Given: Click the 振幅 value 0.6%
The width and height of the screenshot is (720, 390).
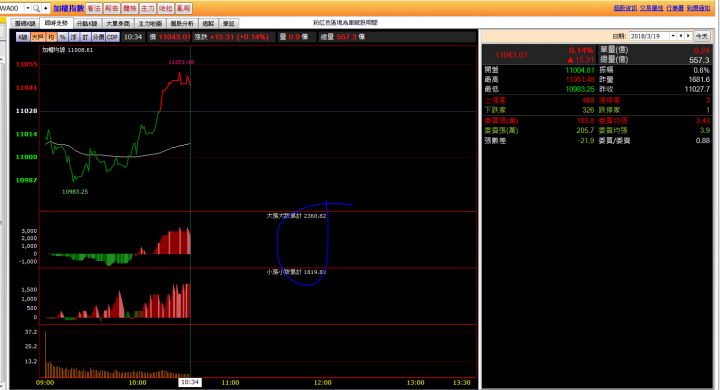Looking at the screenshot, I should (702, 70).
